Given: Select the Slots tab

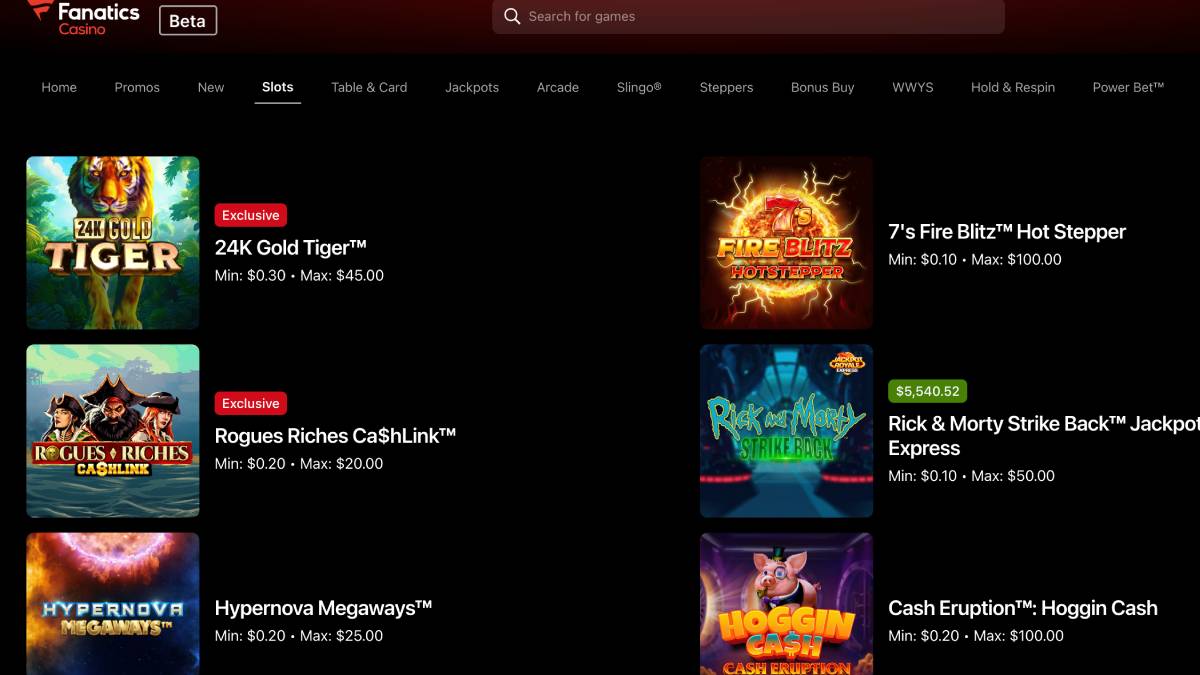Looking at the screenshot, I should click(x=278, y=87).
